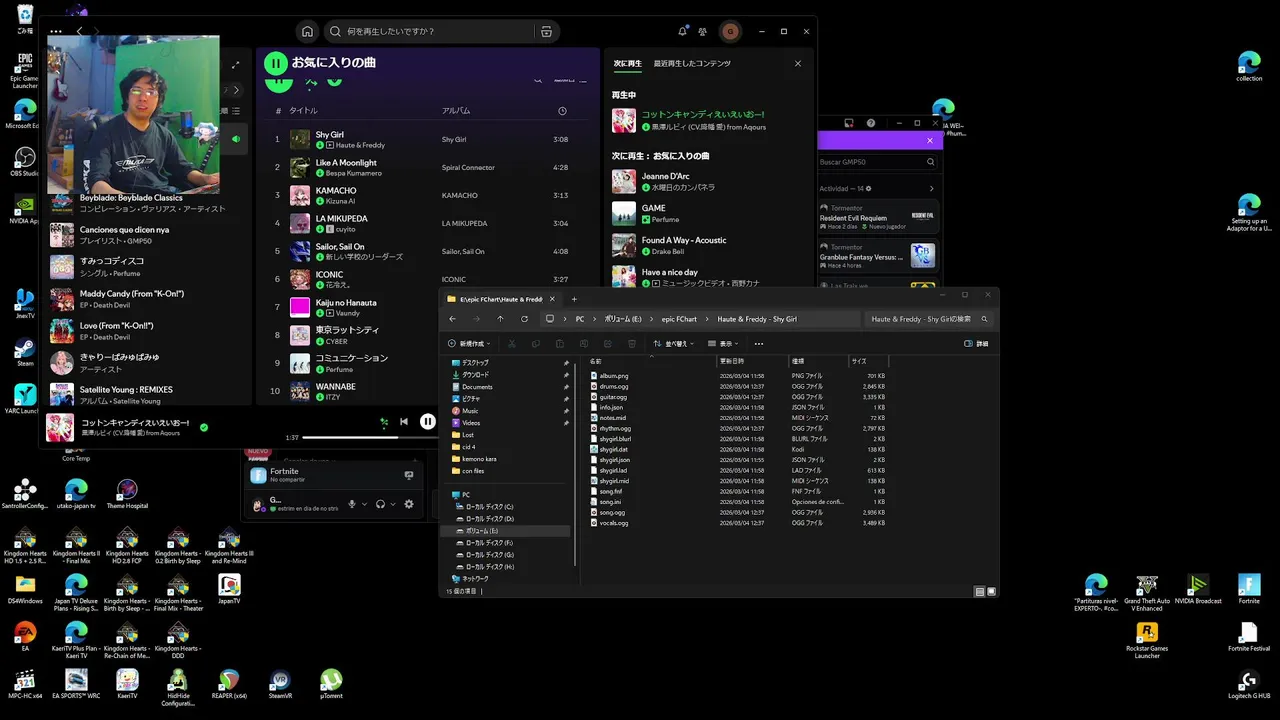Screen dimensions: 1280x720
Task: Sort by duration clock column header
Action: (x=562, y=111)
